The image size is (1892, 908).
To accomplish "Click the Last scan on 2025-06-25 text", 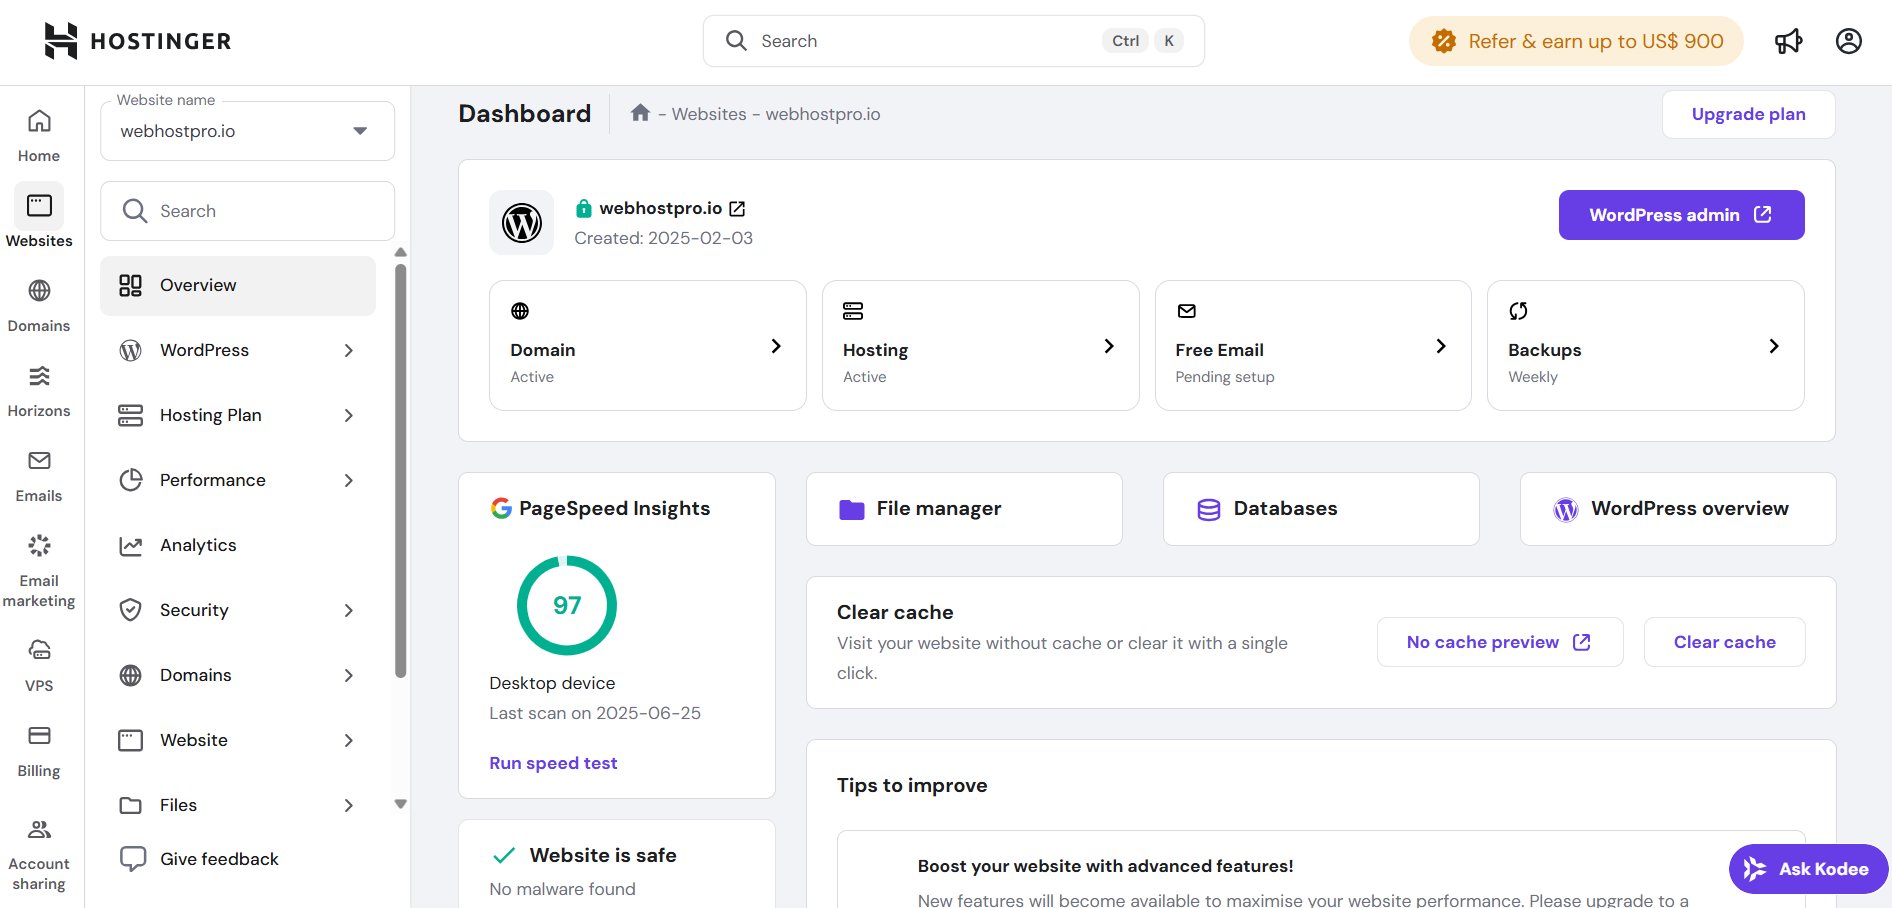I will pyautogui.click(x=595, y=713).
